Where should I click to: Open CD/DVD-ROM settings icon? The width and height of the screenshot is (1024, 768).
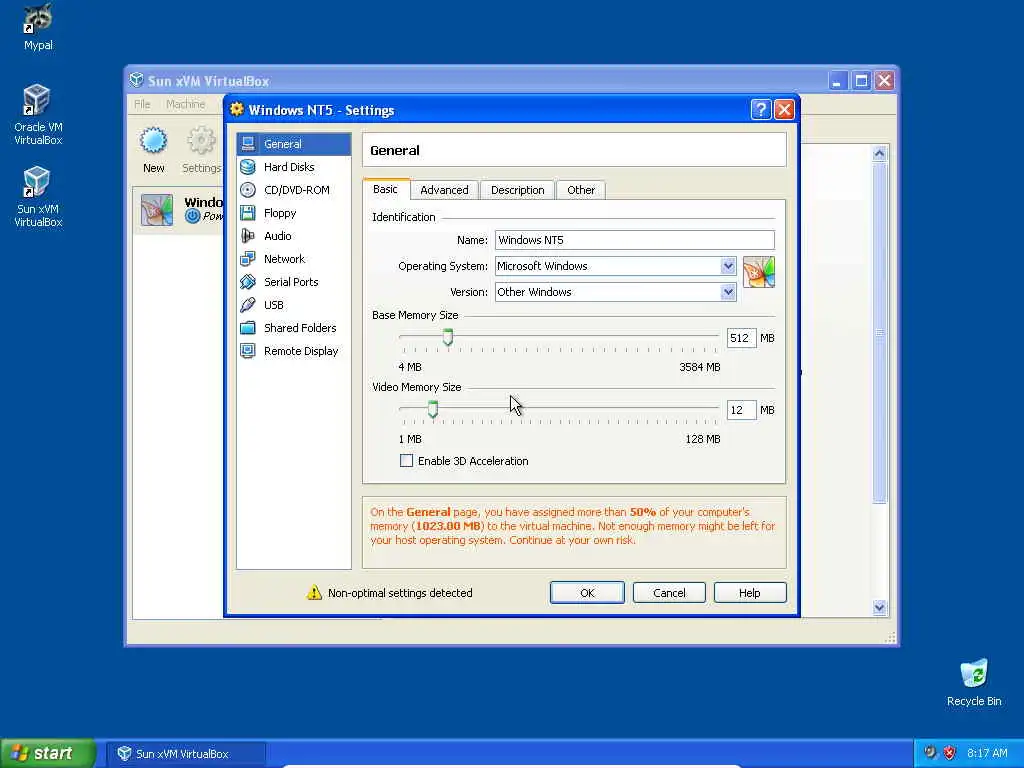tap(248, 190)
